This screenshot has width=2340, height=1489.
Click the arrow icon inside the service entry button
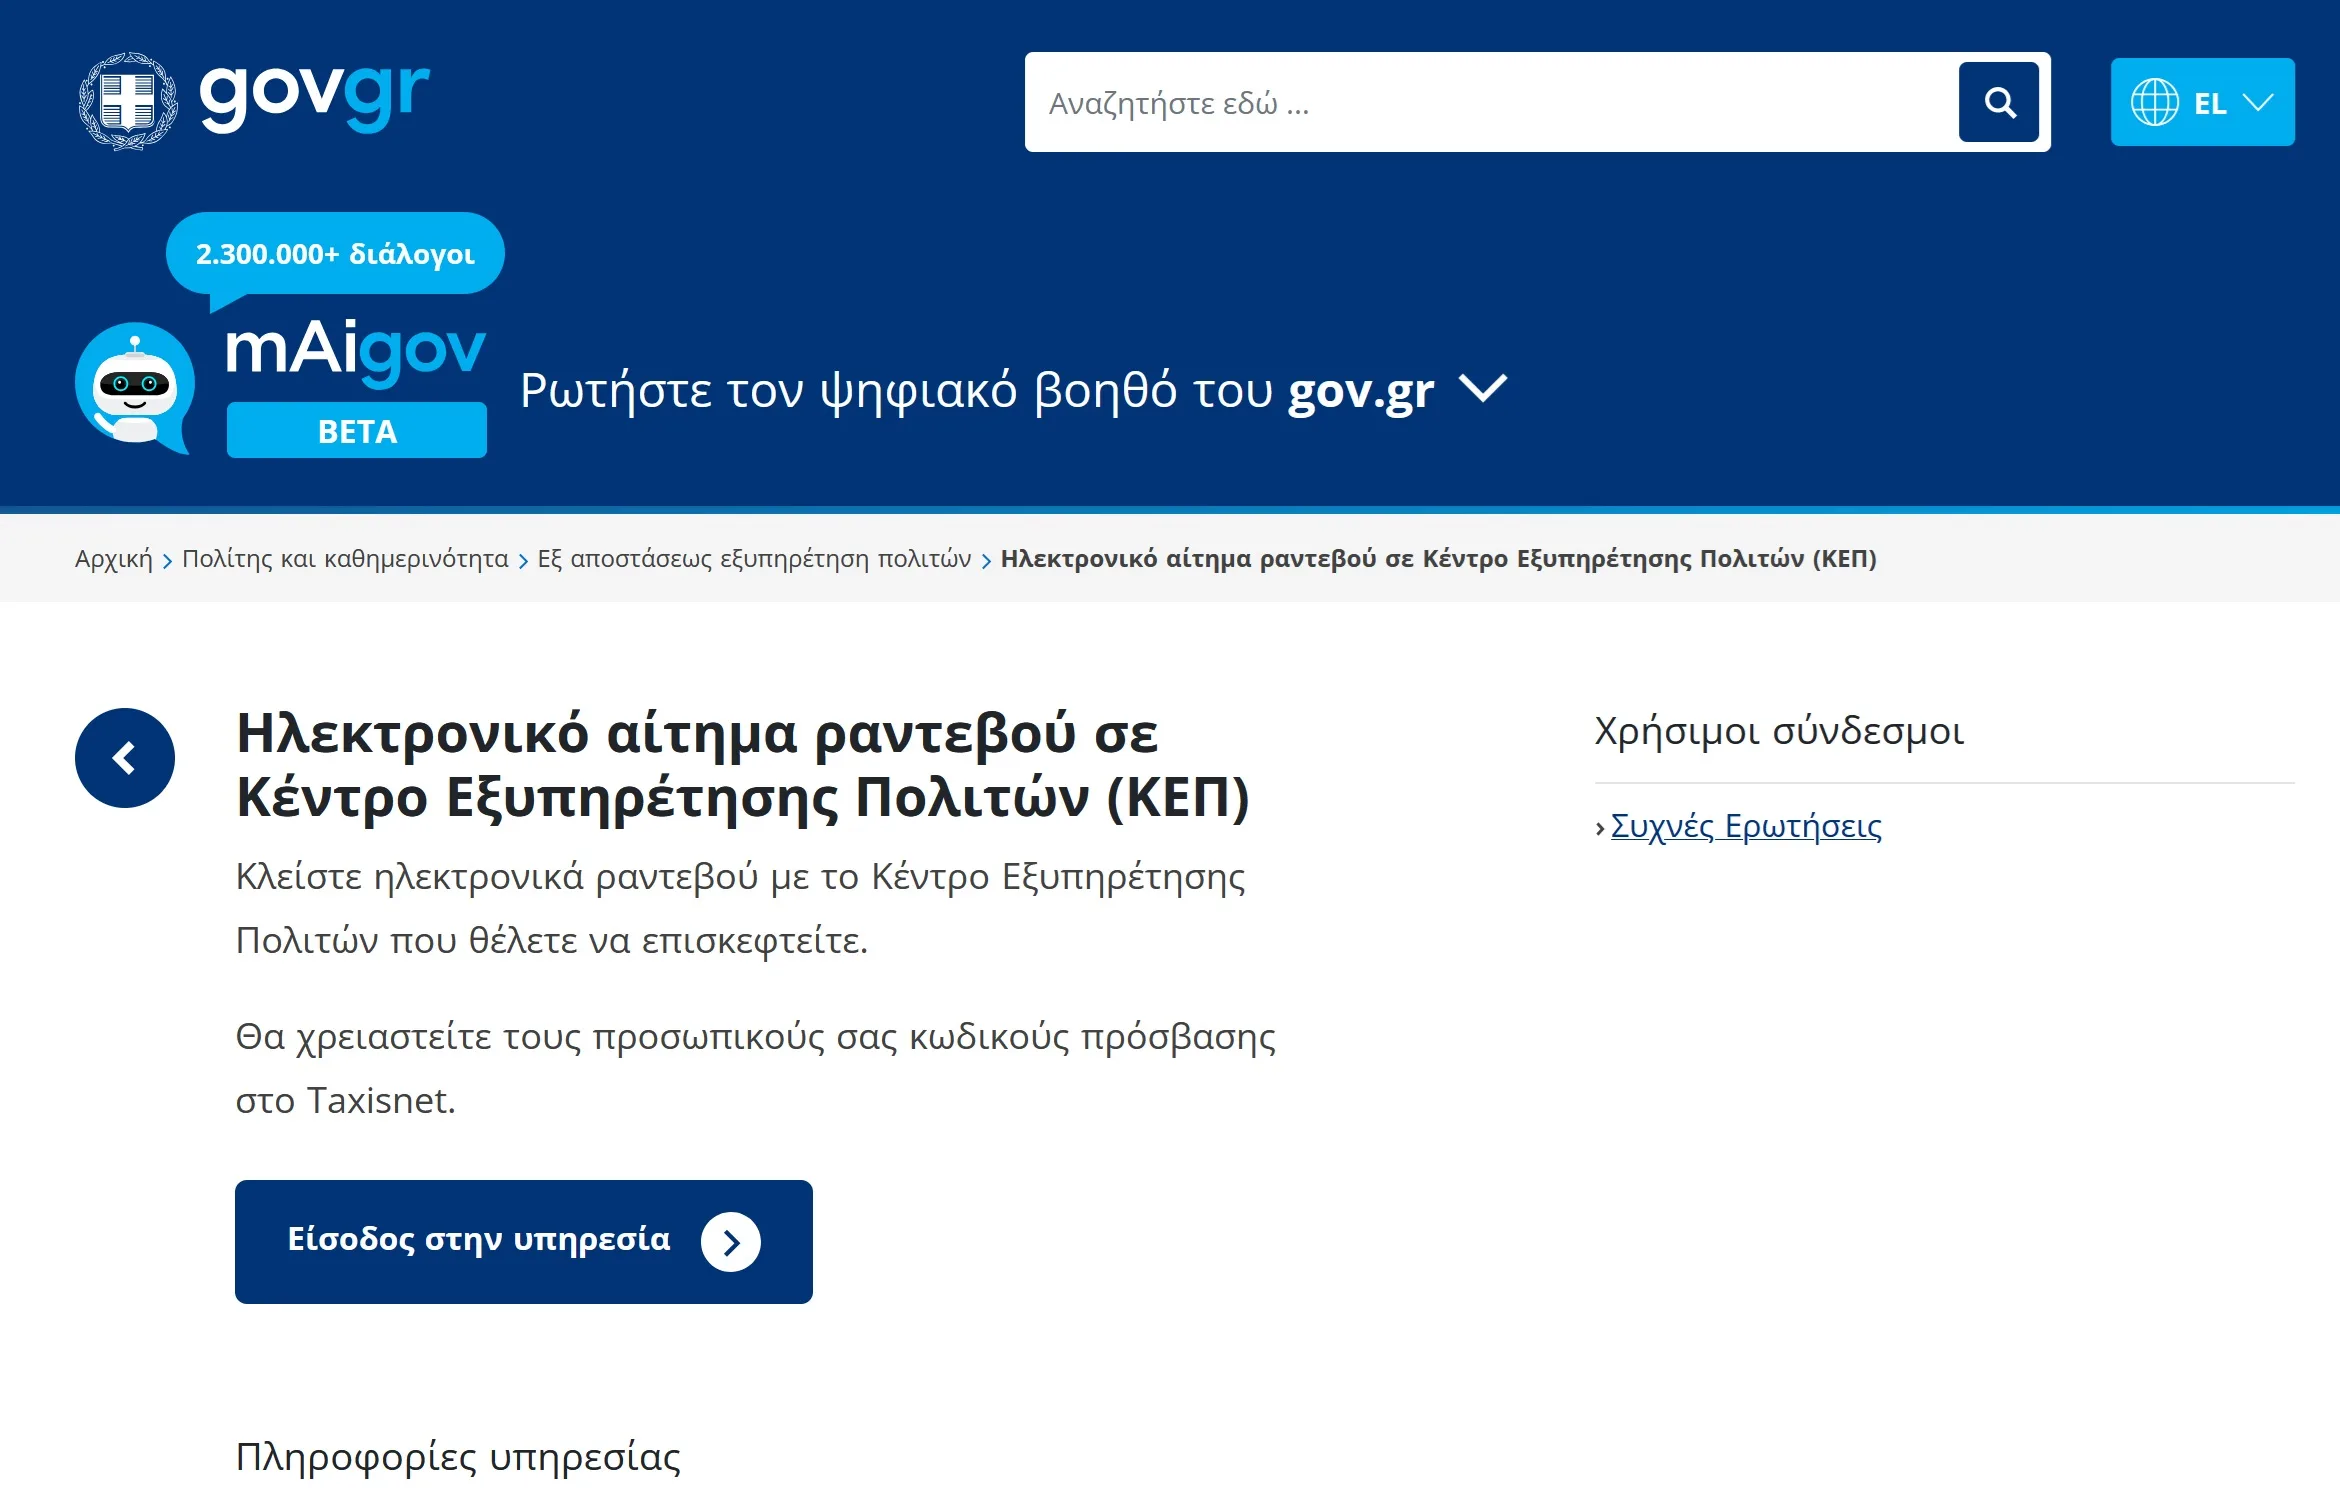coord(733,1241)
